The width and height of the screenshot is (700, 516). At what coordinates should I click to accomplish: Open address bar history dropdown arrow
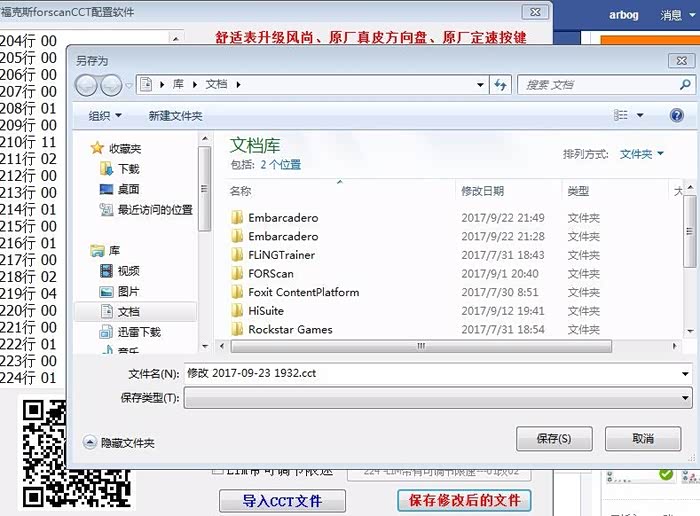point(480,84)
